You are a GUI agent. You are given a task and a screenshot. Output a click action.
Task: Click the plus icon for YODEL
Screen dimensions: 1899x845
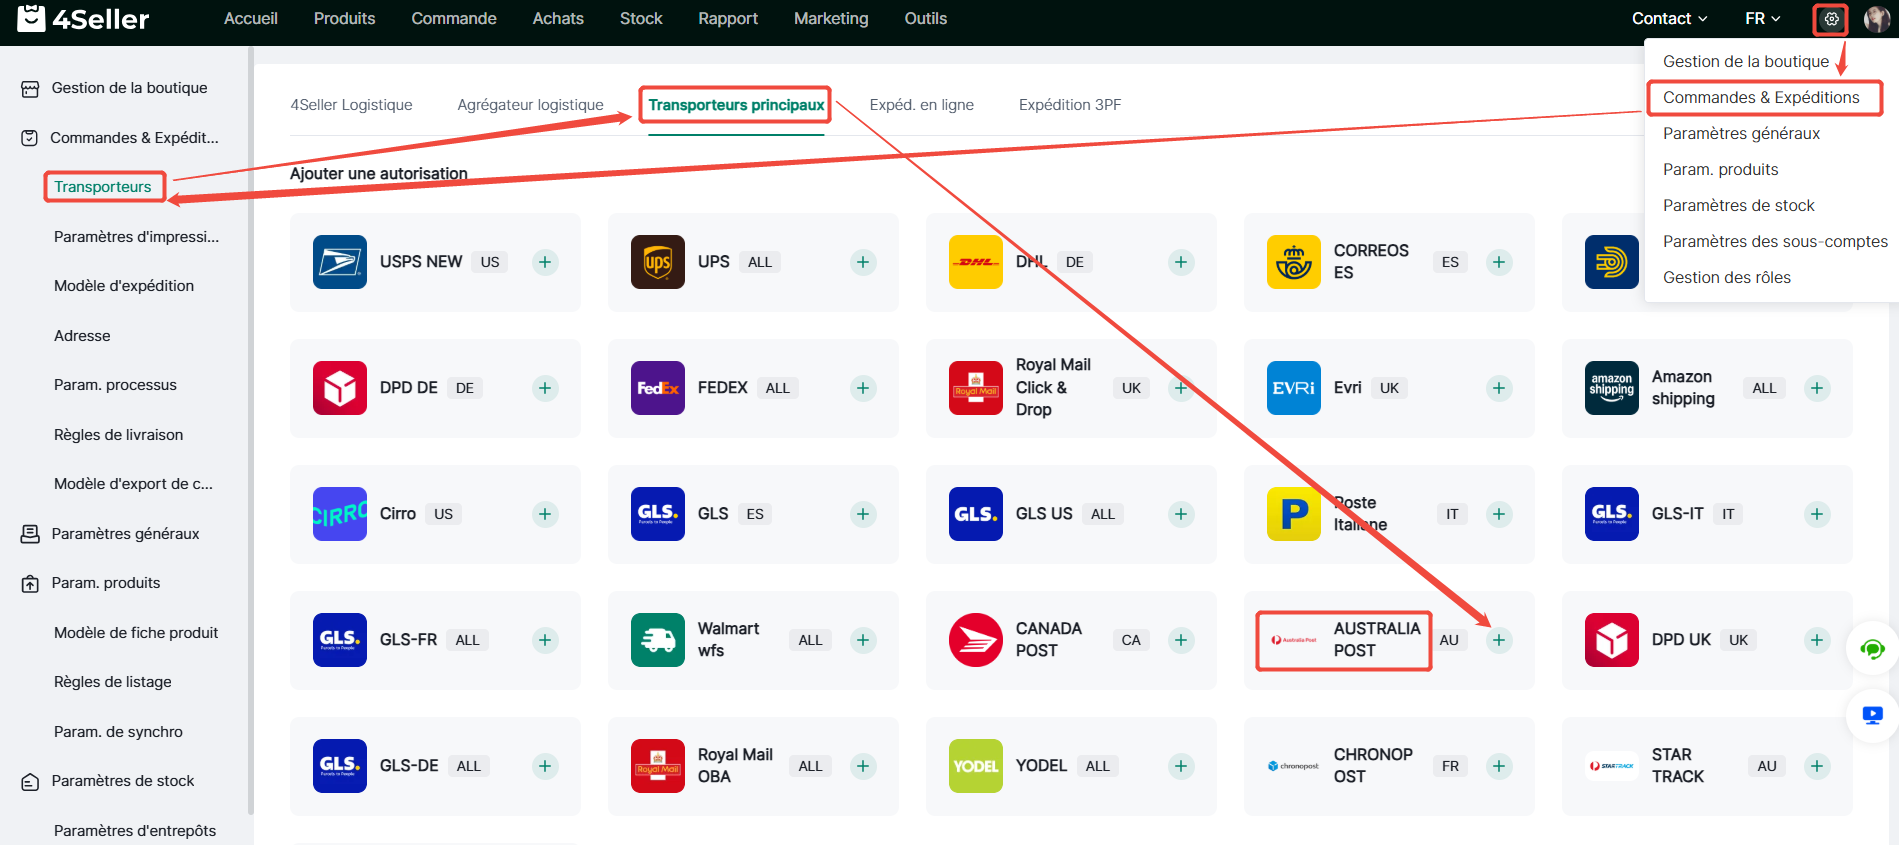(1181, 766)
